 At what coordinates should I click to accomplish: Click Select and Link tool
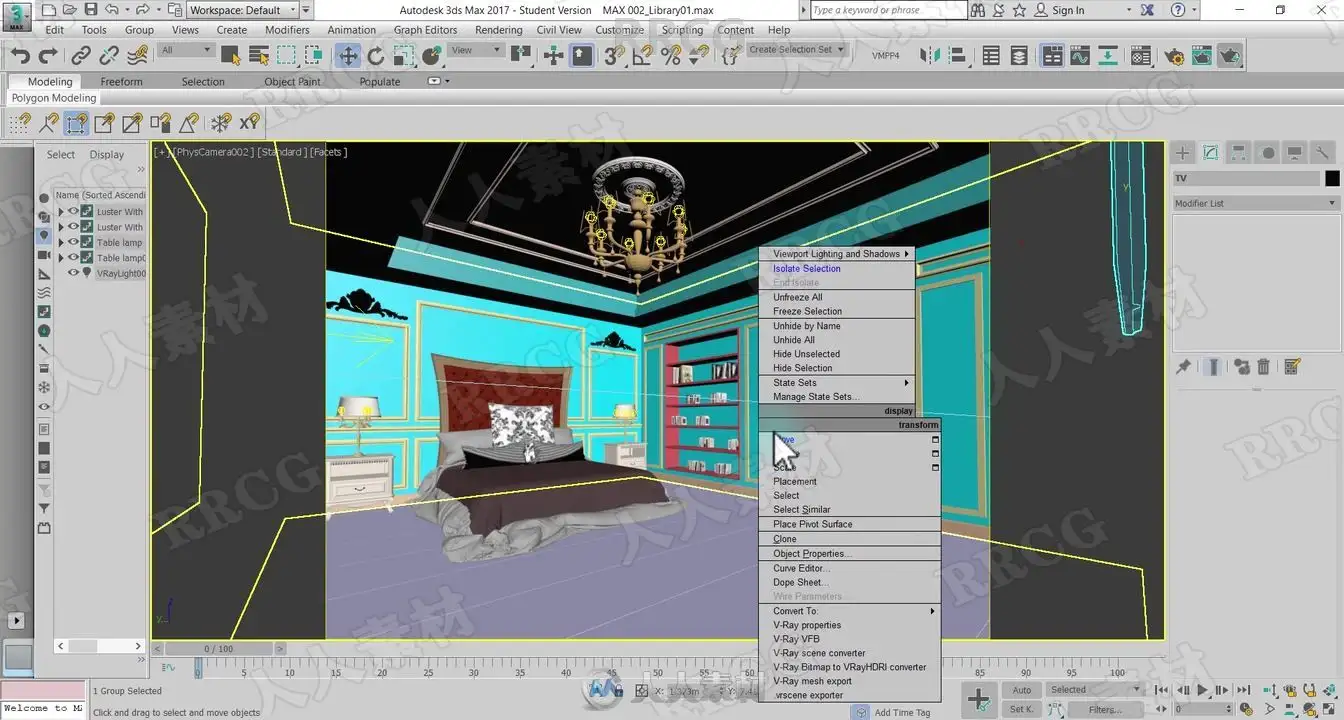[82, 56]
